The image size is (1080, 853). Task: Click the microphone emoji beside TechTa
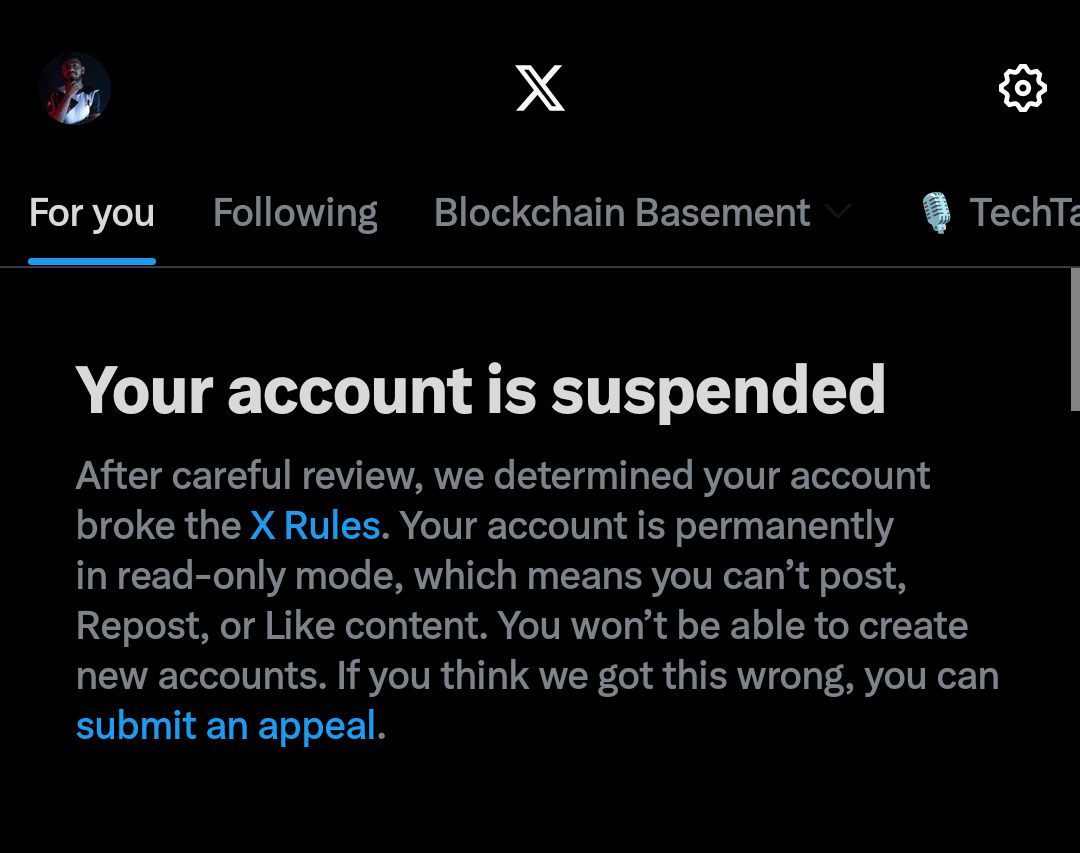(x=936, y=213)
